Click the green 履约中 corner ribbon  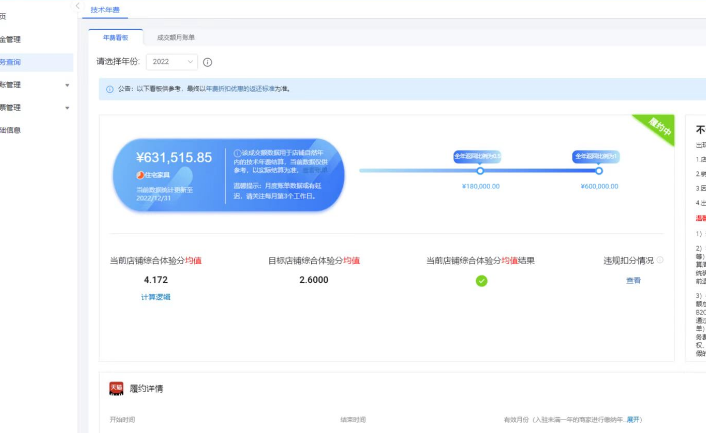tap(659, 127)
